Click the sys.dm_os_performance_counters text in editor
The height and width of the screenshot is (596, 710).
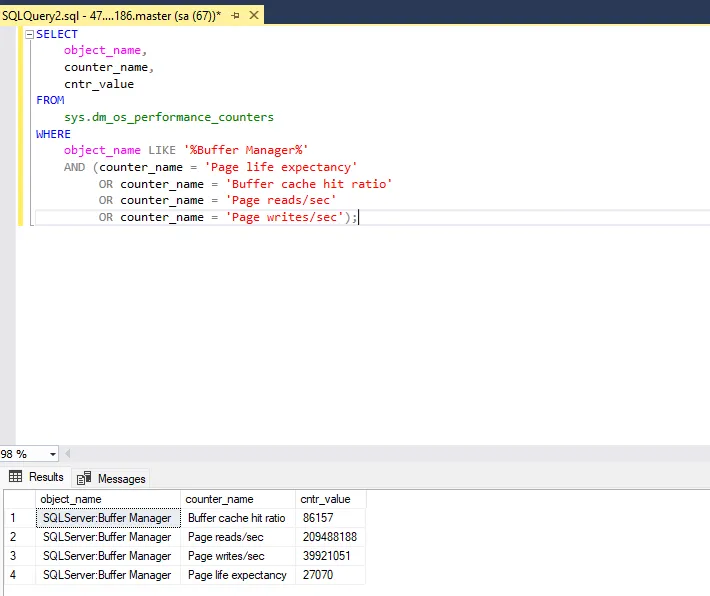(x=168, y=117)
